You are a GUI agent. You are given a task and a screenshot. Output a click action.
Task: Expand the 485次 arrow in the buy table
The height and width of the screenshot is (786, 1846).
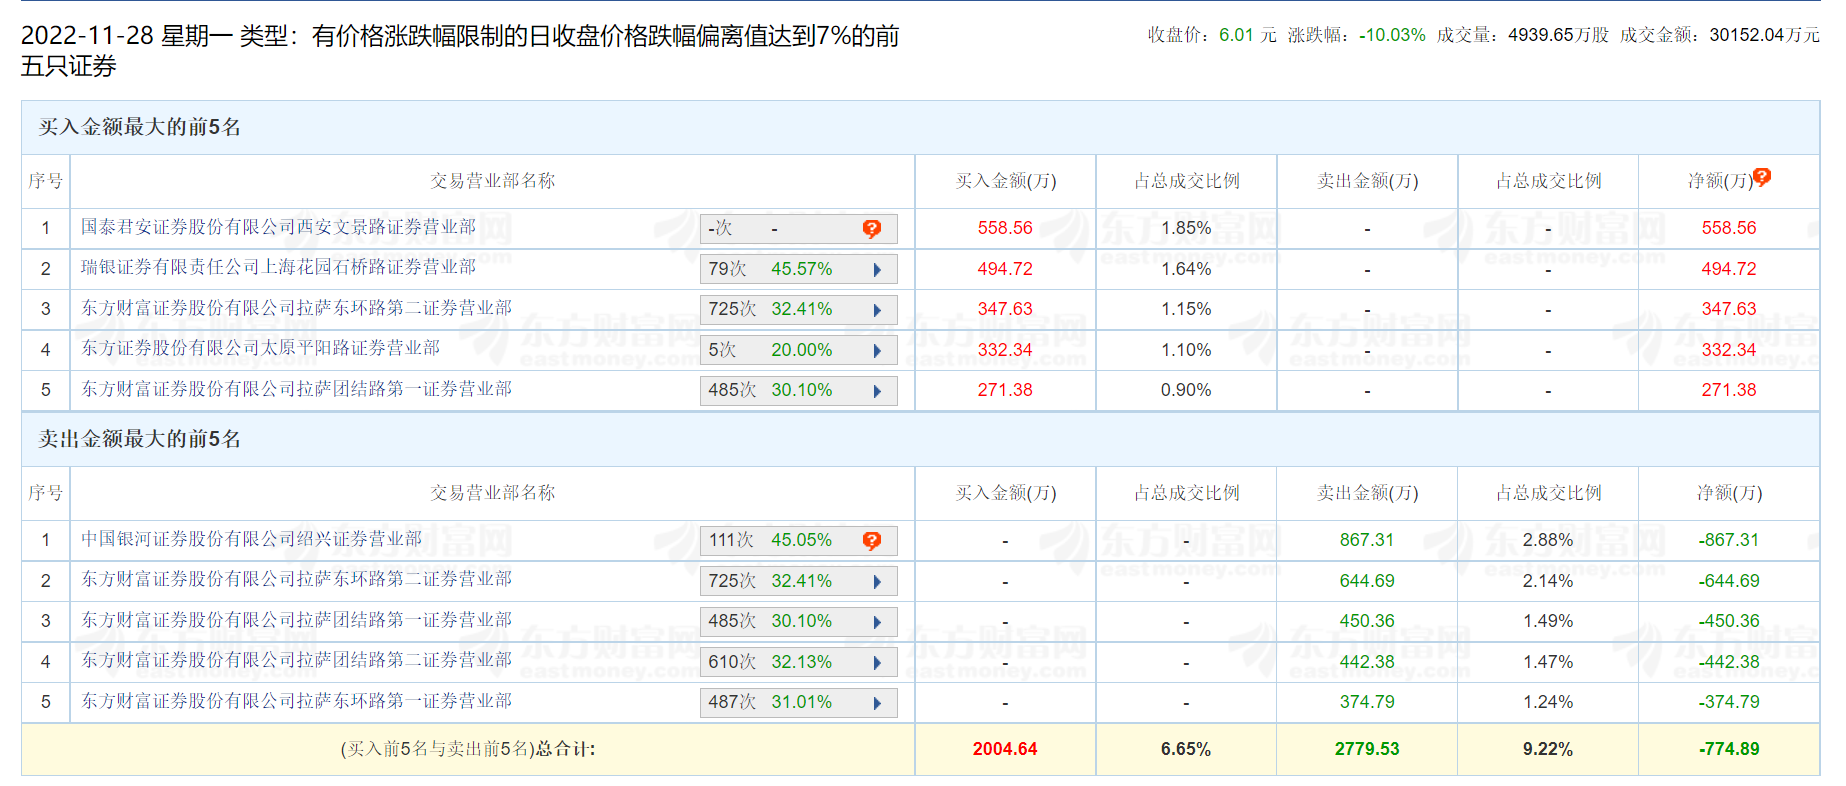click(x=877, y=391)
